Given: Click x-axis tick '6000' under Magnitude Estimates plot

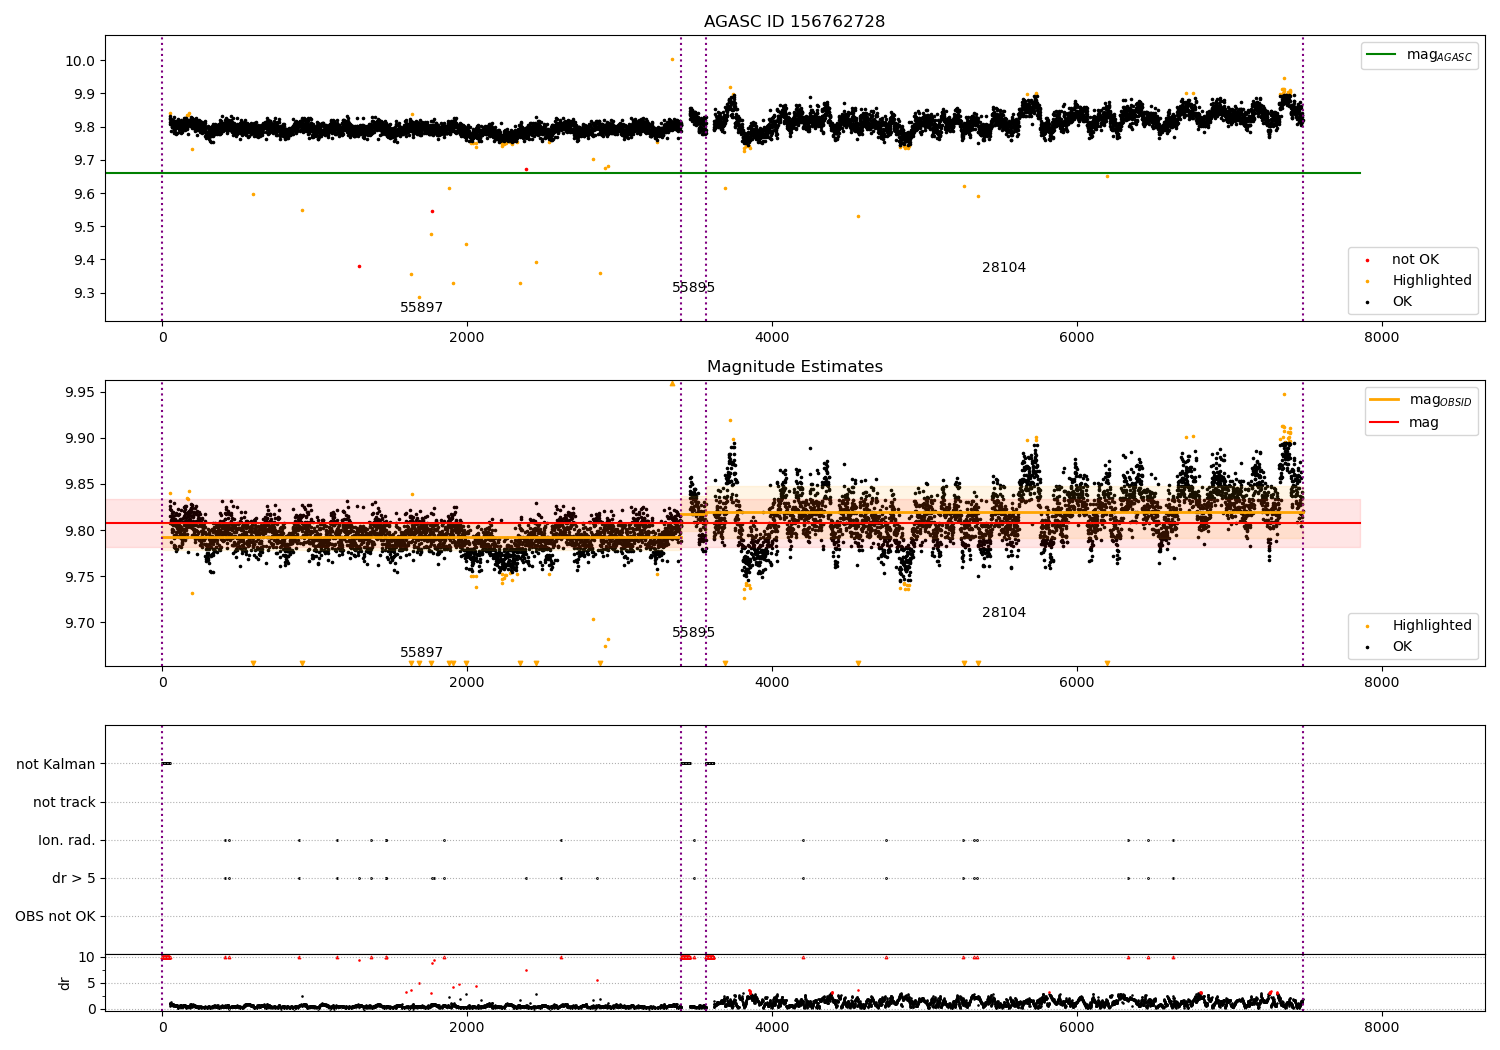Looking at the screenshot, I should coord(1077,683).
